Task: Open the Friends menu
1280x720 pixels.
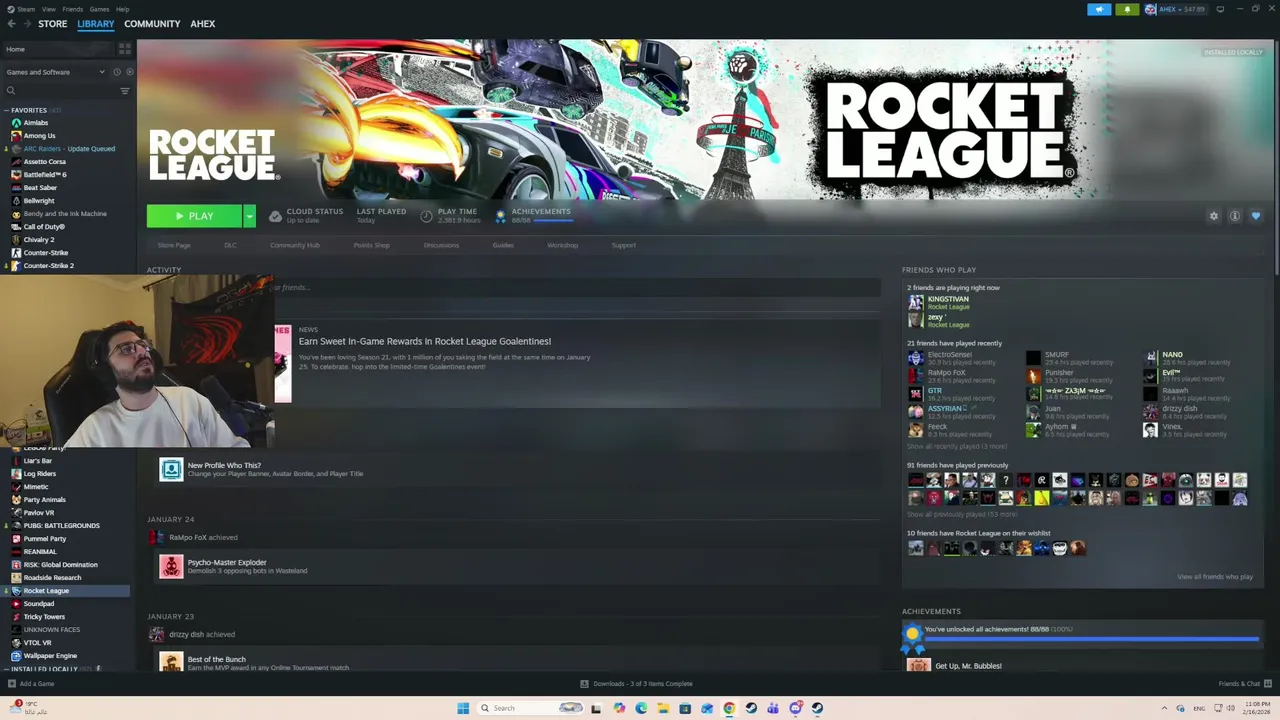Action: (x=73, y=9)
